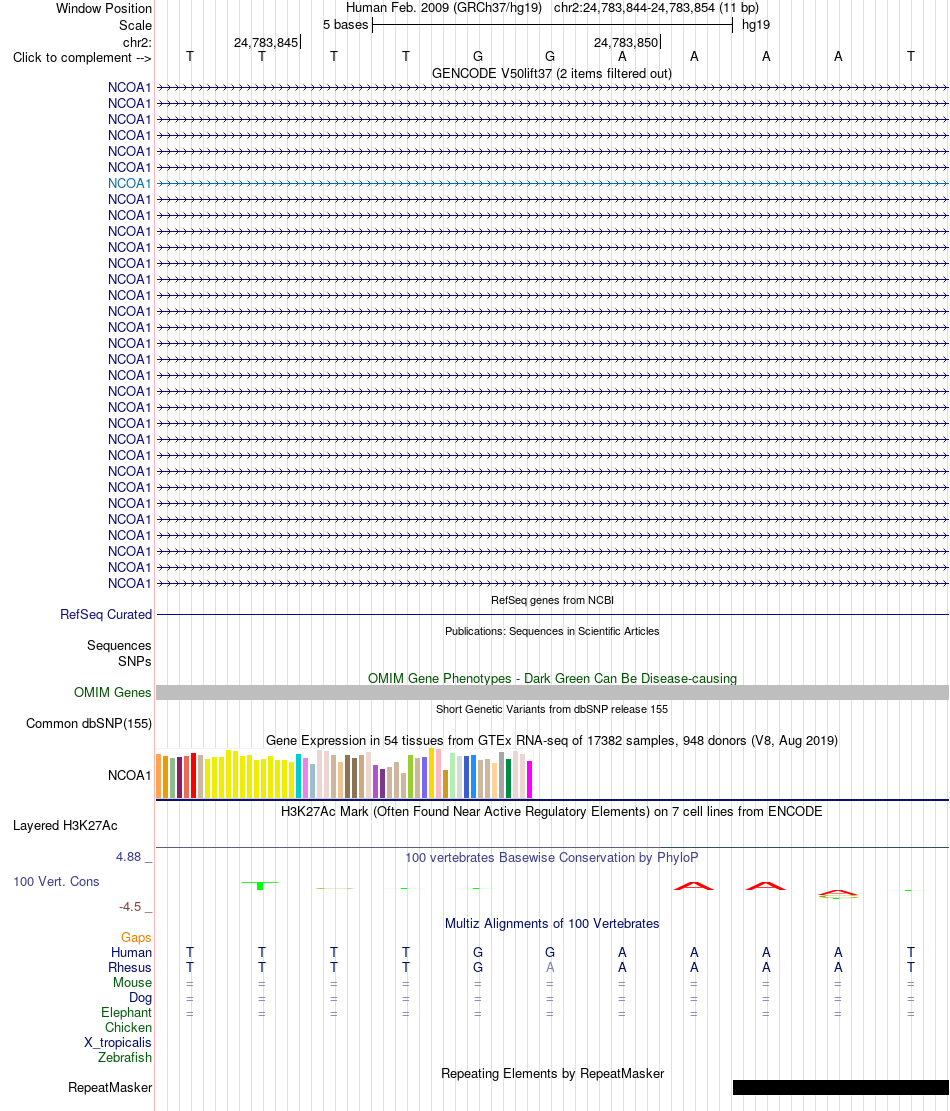Click the '100 Vert. Cons' track label
This screenshot has width=950, height=1111.
pyautogui.click(x=56, y=881)
